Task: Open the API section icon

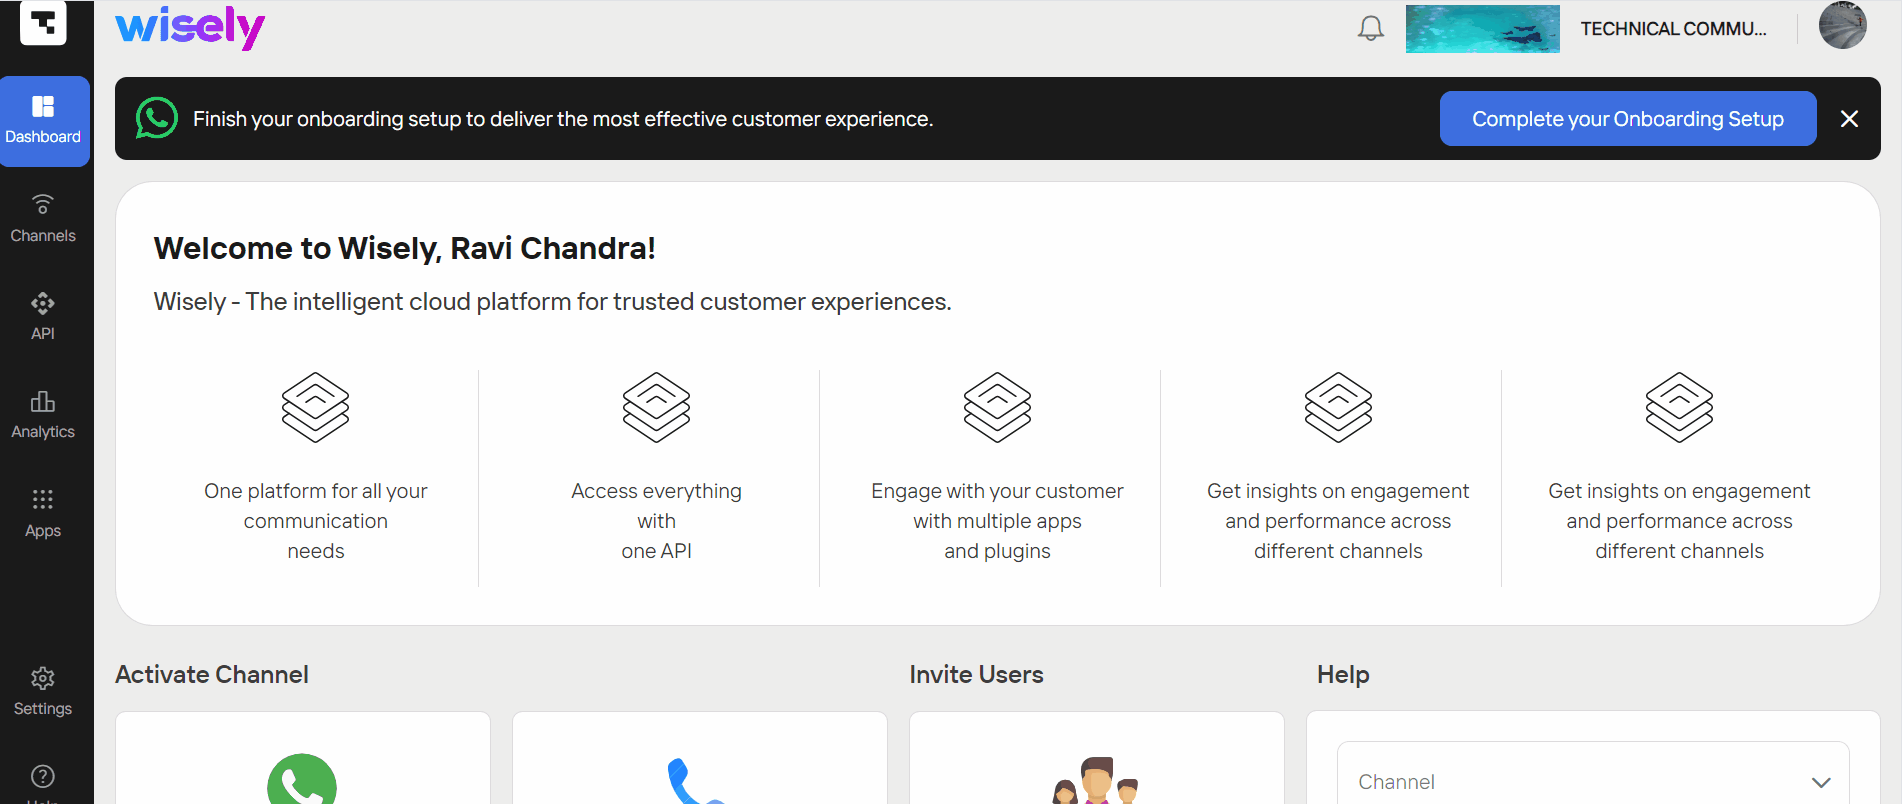Action: 43,303
